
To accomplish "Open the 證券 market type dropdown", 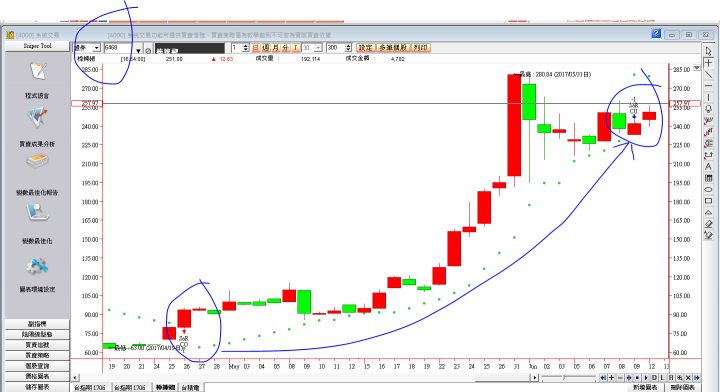I will coord(96,48).
